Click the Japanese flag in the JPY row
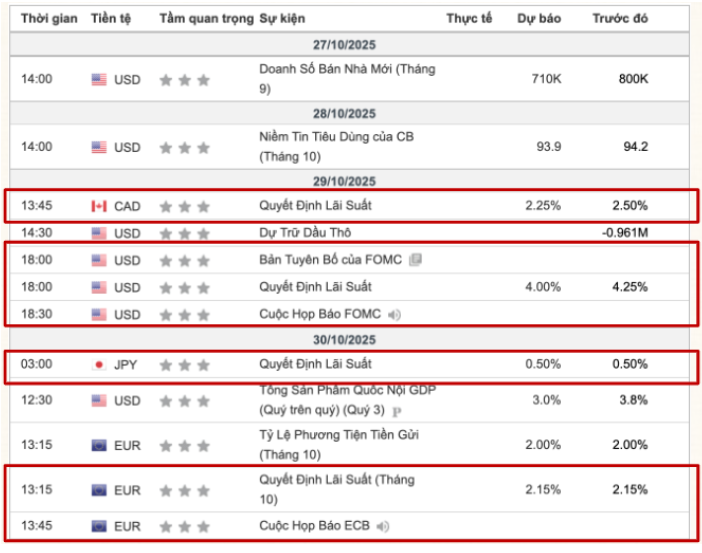 tap(99, 364)
